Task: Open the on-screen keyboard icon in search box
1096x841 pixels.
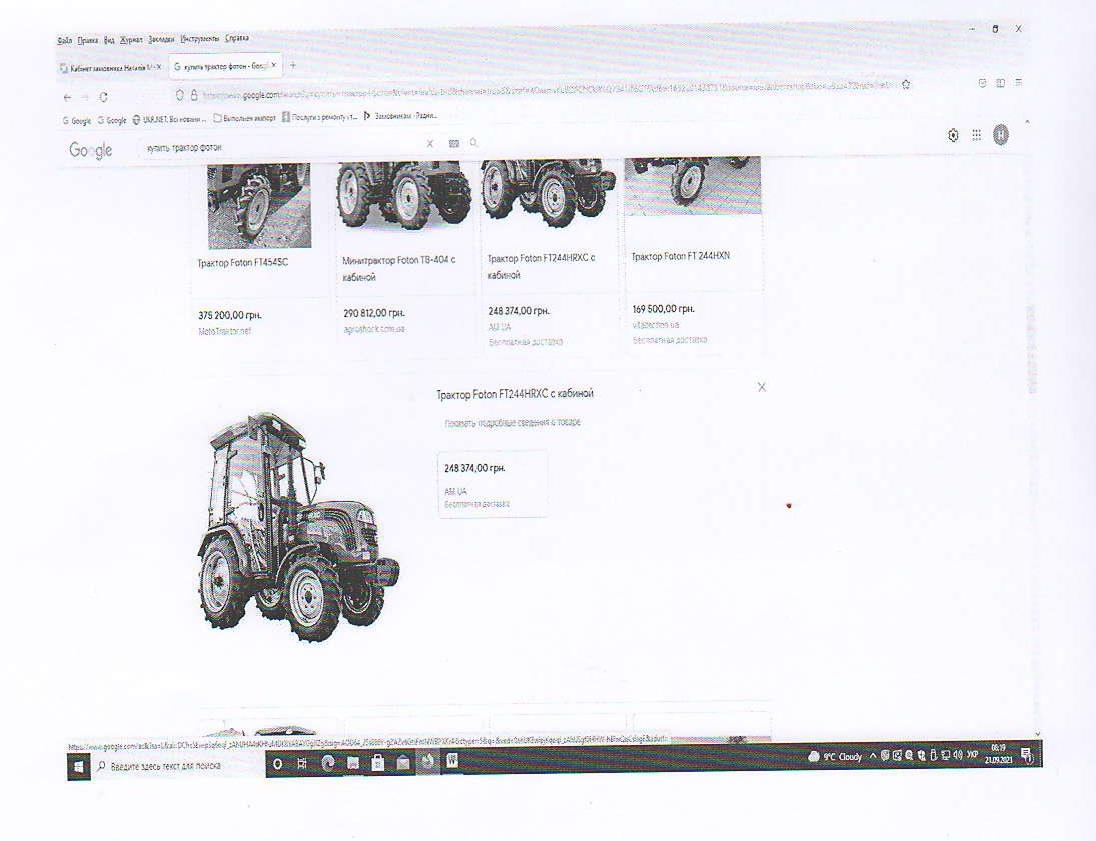Action: 454,143
